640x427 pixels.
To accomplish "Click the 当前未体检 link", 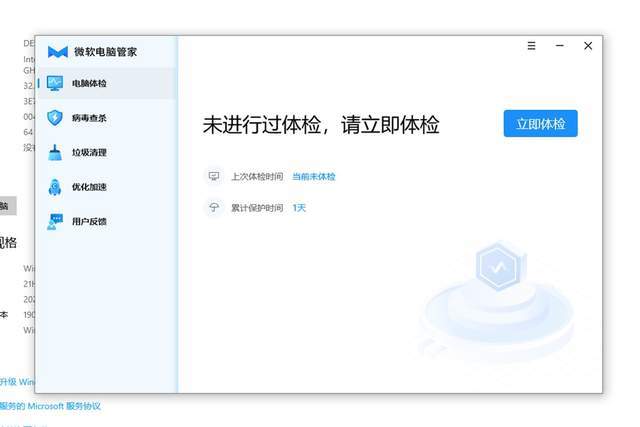I will (x=313, y=176).
